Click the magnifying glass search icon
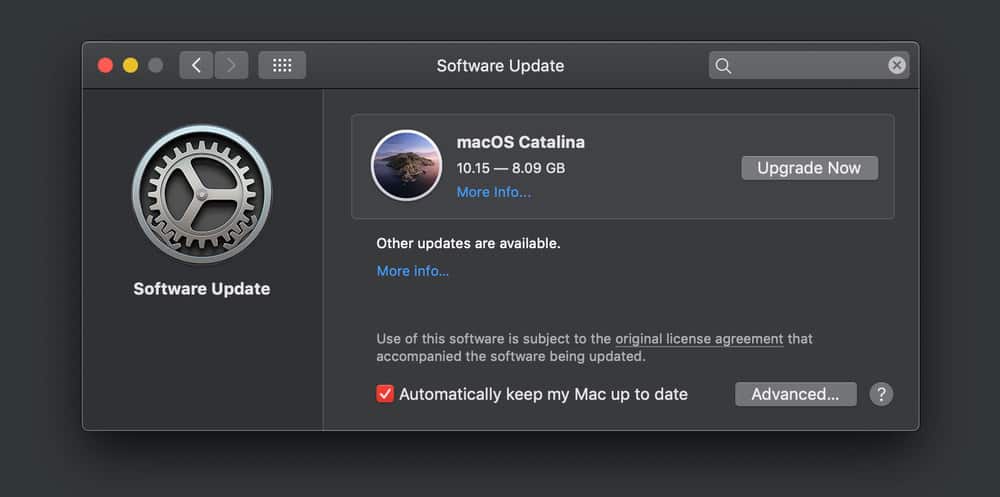Viewport: 1000px width, 497px height. point(723,66)
